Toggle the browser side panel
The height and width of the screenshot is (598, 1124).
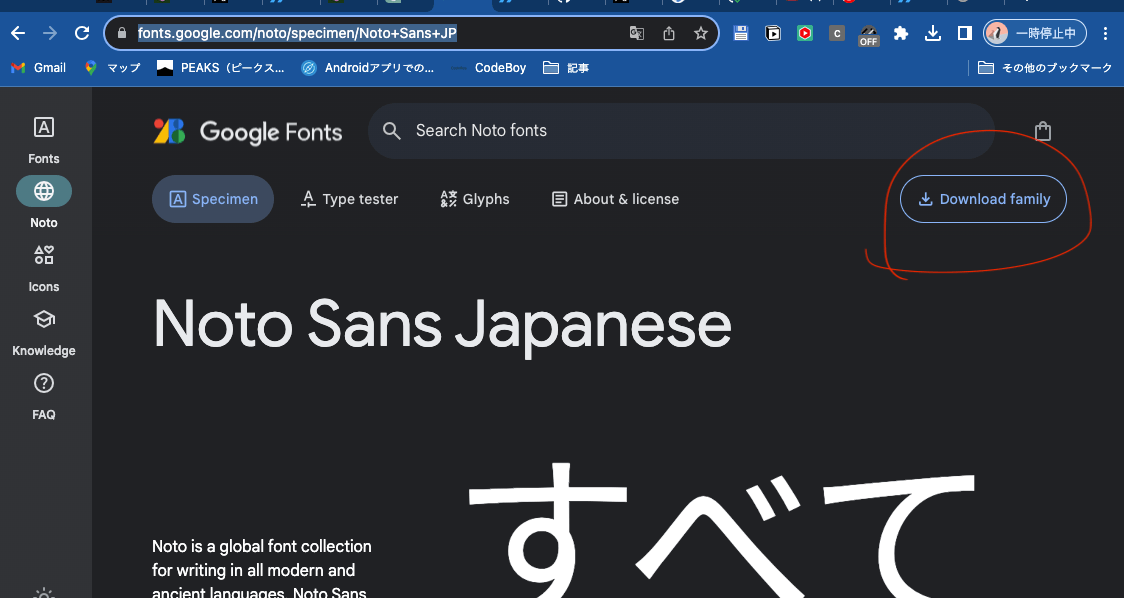965,33
